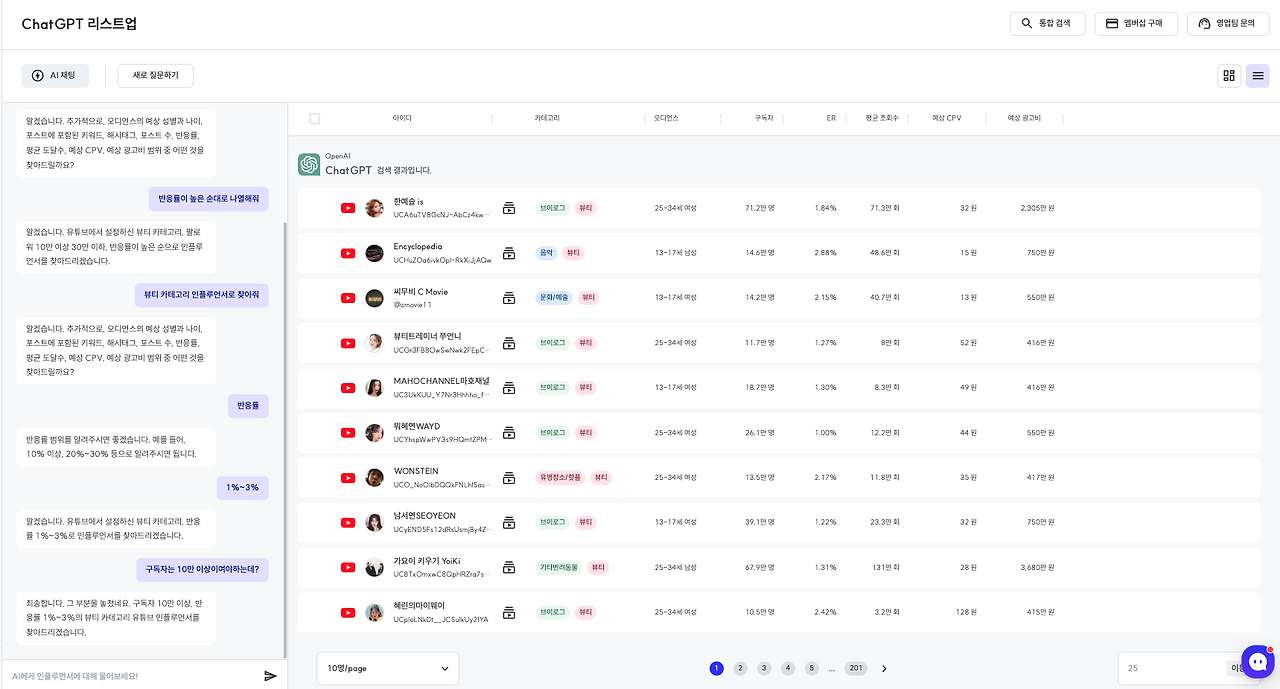Click YouTube icon for 씨무비 C Movie
The height and width of the screenshot is (689, 1280).
coord(348,298)
